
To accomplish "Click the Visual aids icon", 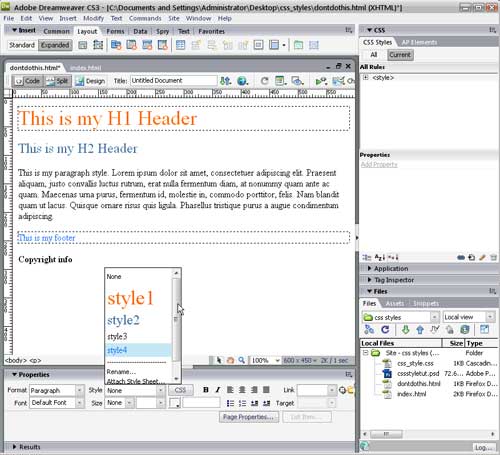I will (297, 81).
